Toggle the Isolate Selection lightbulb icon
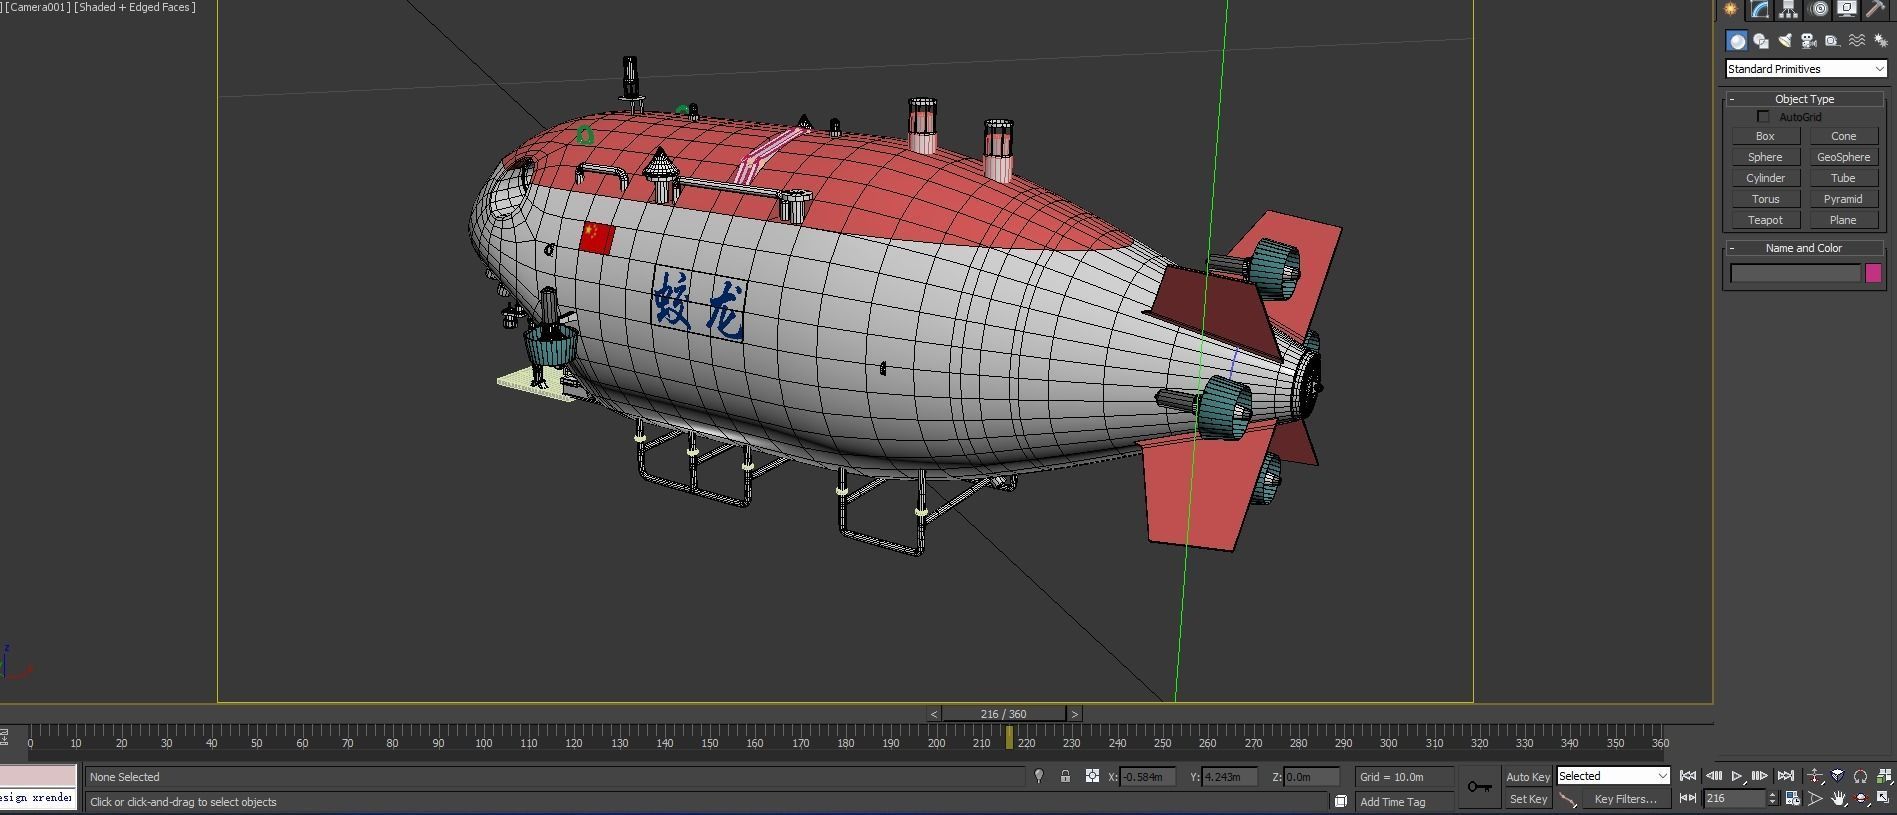The height and width of the screenshot is (815, 1897). [1039, 776]
